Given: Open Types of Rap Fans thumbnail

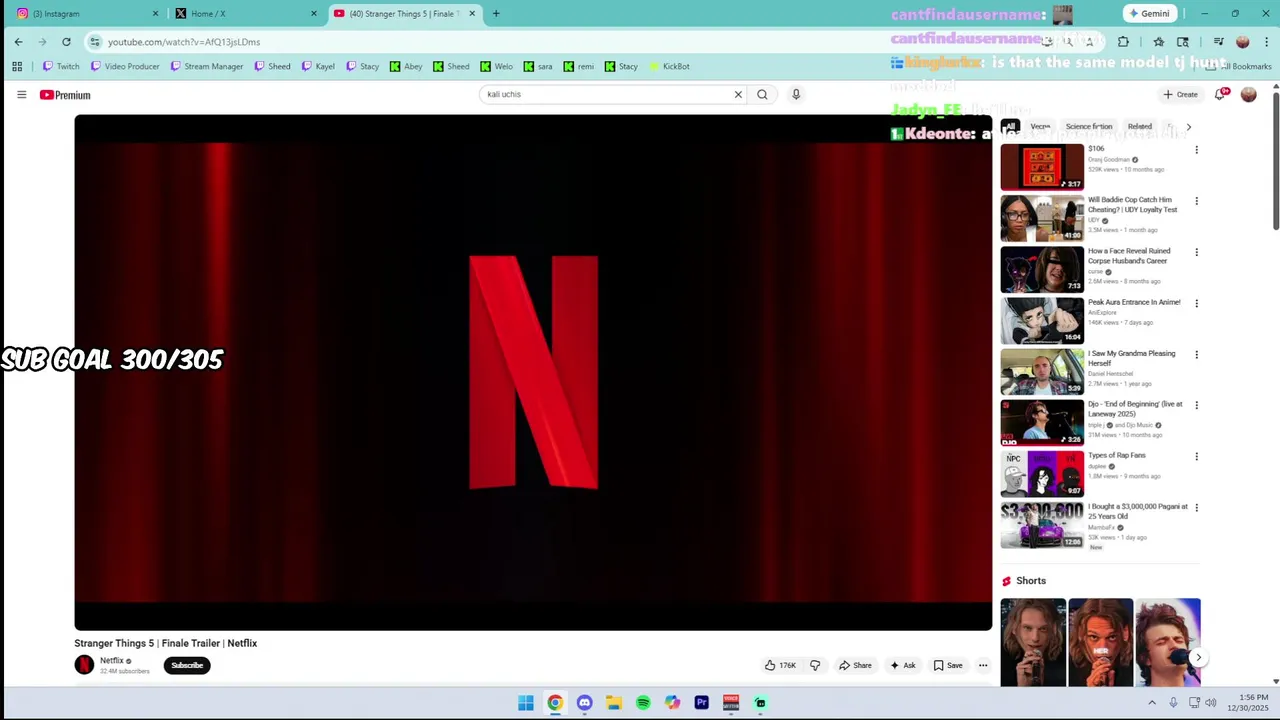Looking at the screenshot, I should [1042, 473].
